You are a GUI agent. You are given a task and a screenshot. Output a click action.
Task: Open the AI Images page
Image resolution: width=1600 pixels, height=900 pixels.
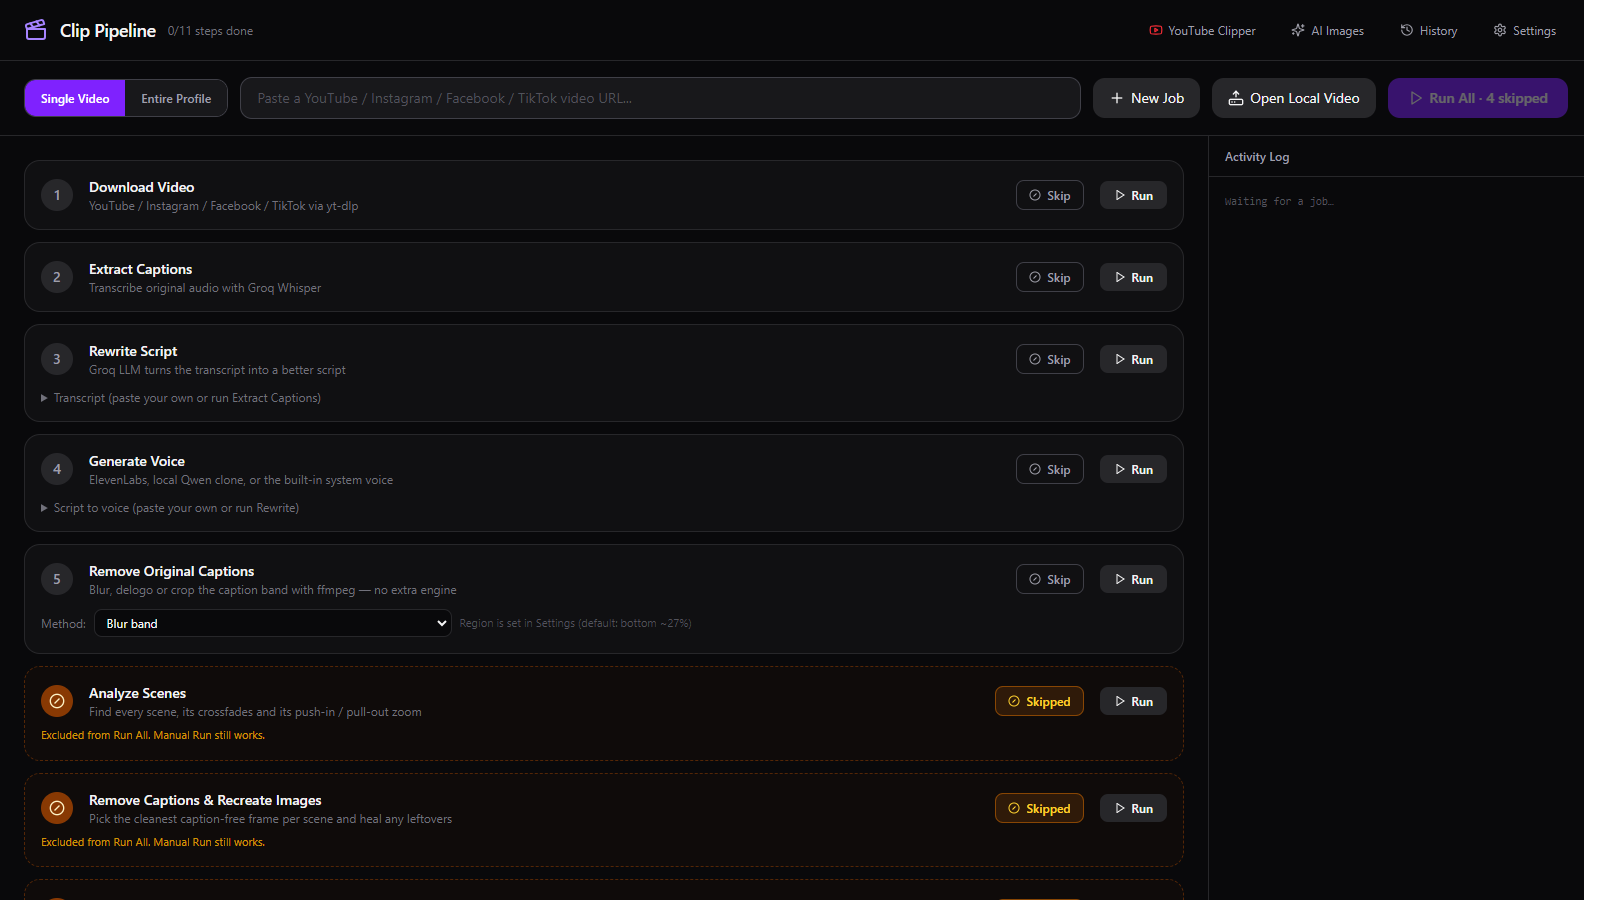point(1327,31)
